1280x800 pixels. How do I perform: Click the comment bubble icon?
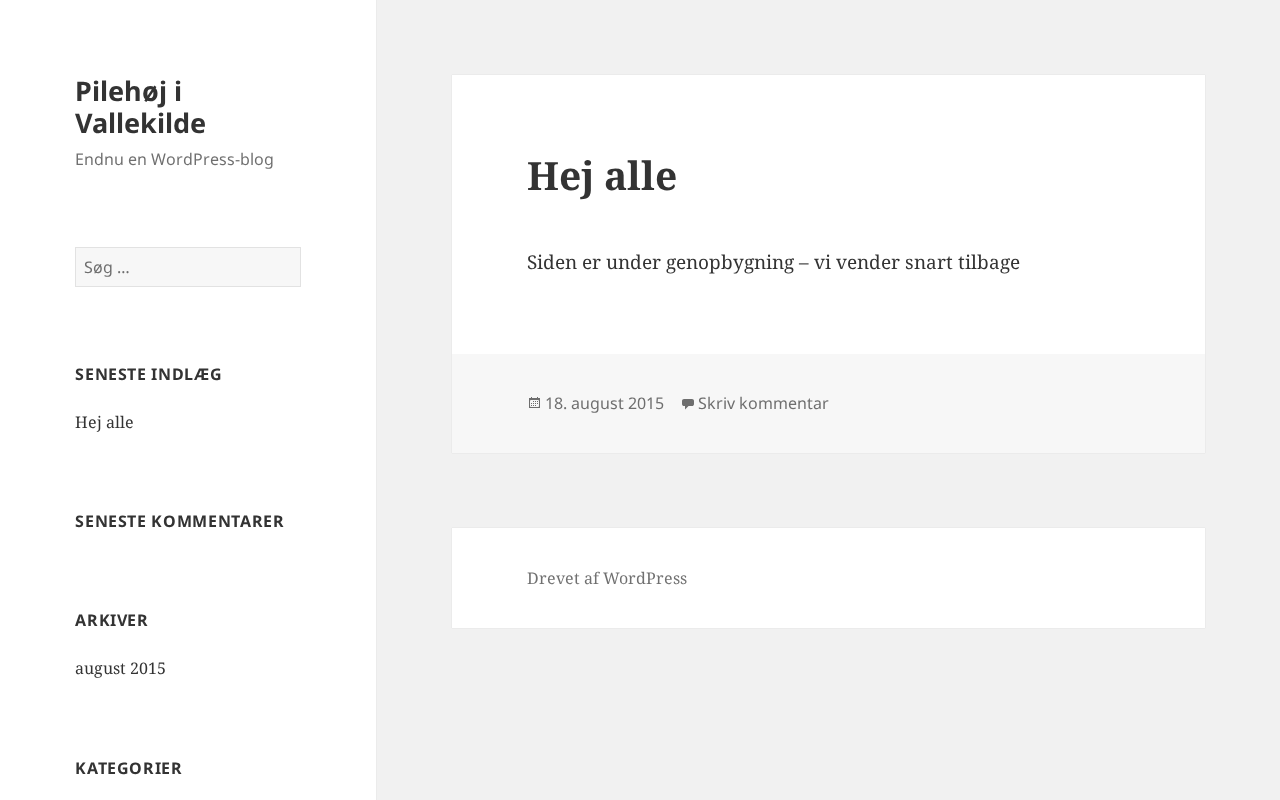coord(687,403)
